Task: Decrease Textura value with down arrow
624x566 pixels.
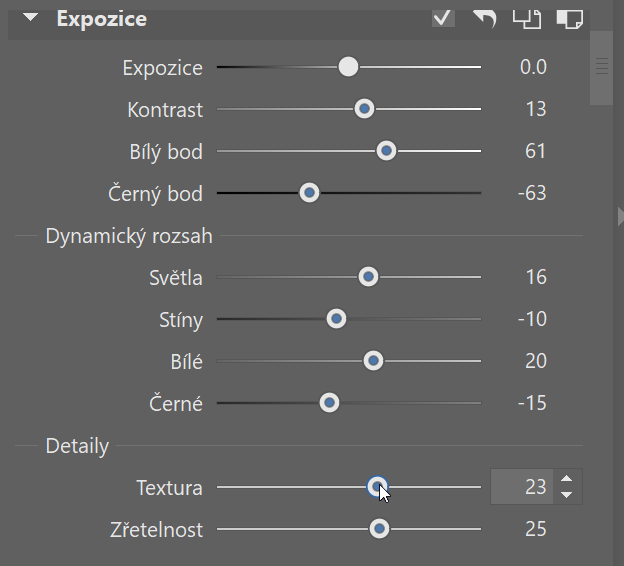Action: click(567, 495)
